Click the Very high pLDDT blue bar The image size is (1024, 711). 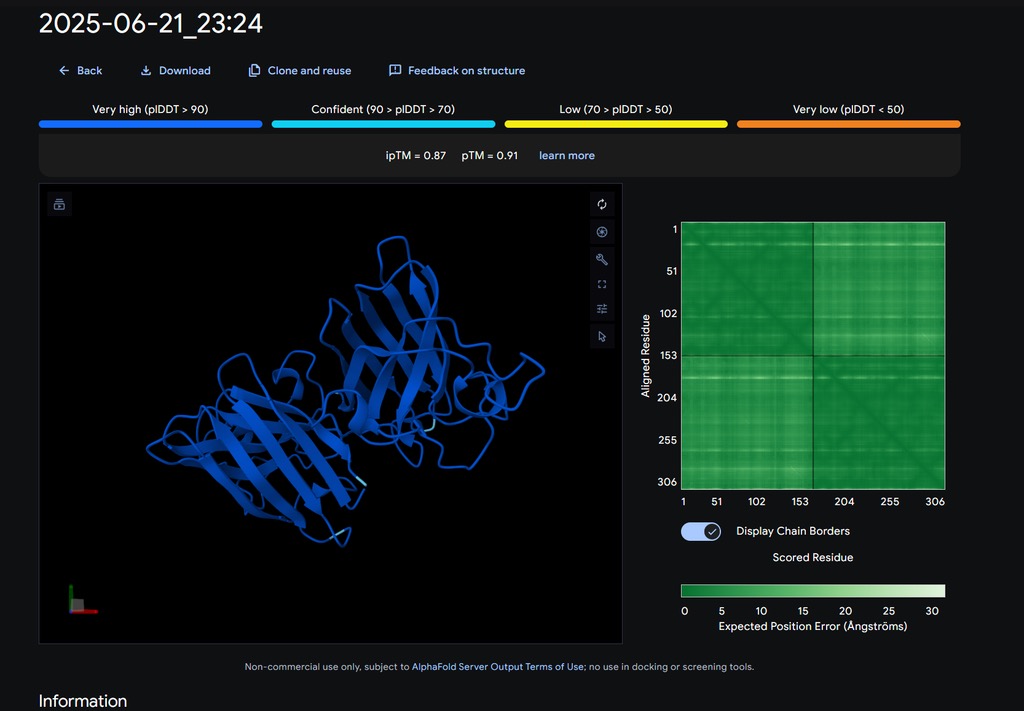coord(150,124)
